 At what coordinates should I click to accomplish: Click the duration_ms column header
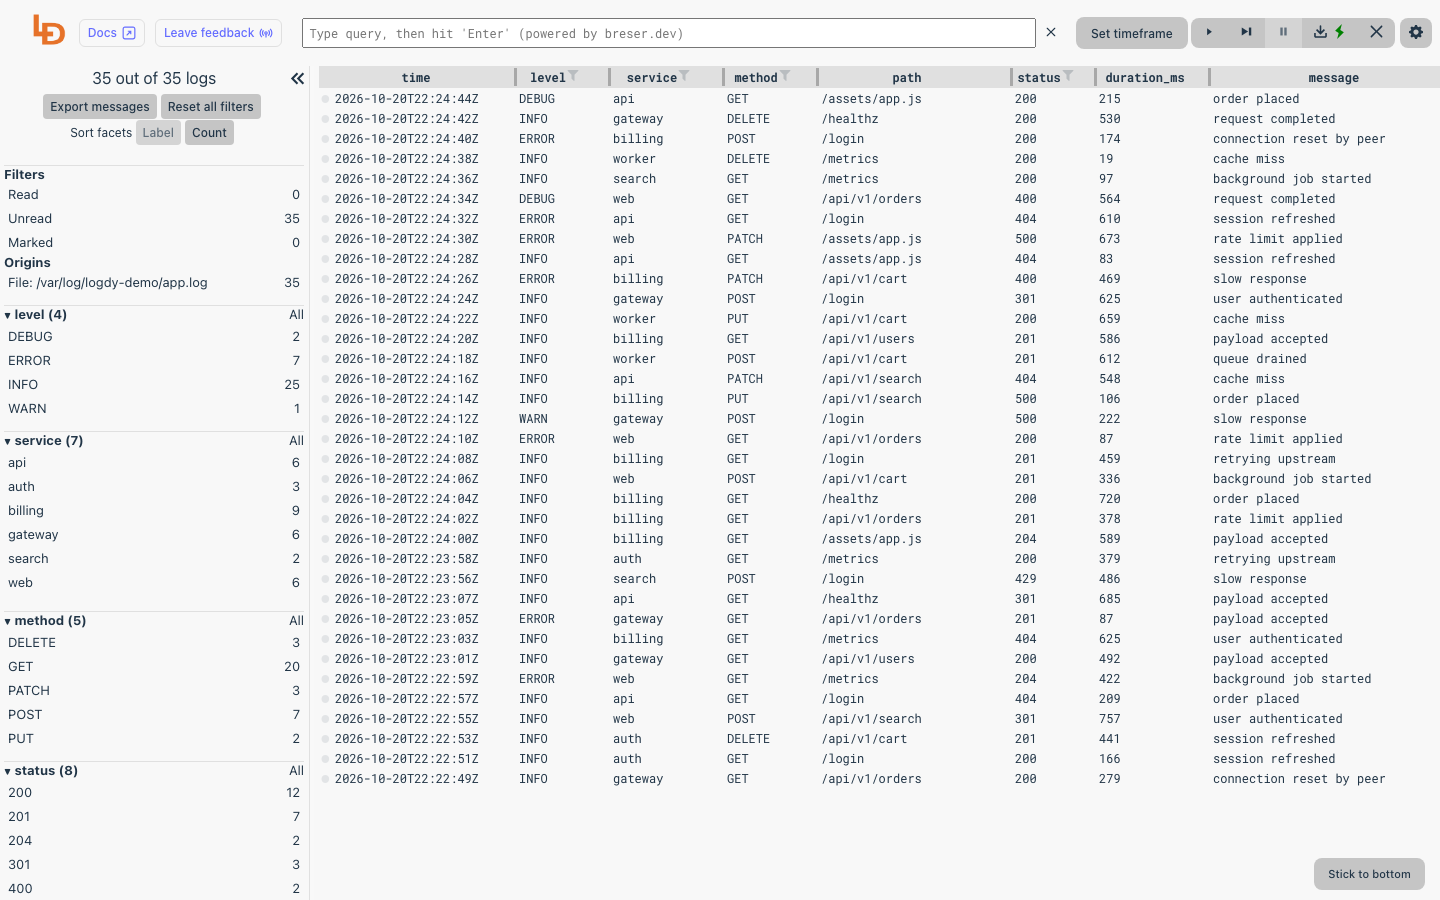click(x=1145, y=78)
